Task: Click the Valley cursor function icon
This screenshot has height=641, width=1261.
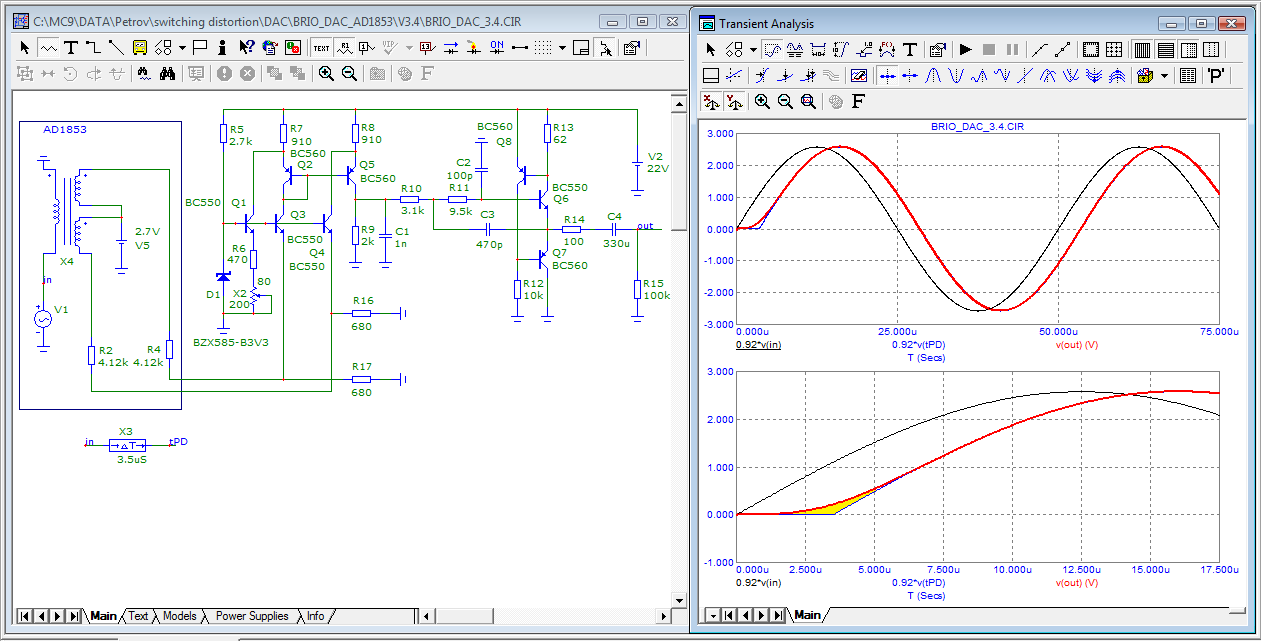Action: click(x=956, y=75)
